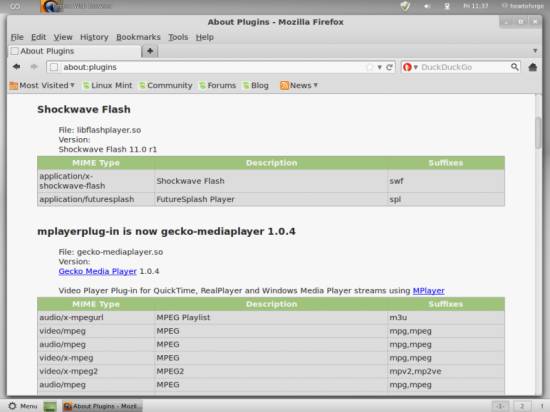Click the search magnifier in DuckDuckGo box
This screenshot has width=550, height=412.
click(514, 67)
